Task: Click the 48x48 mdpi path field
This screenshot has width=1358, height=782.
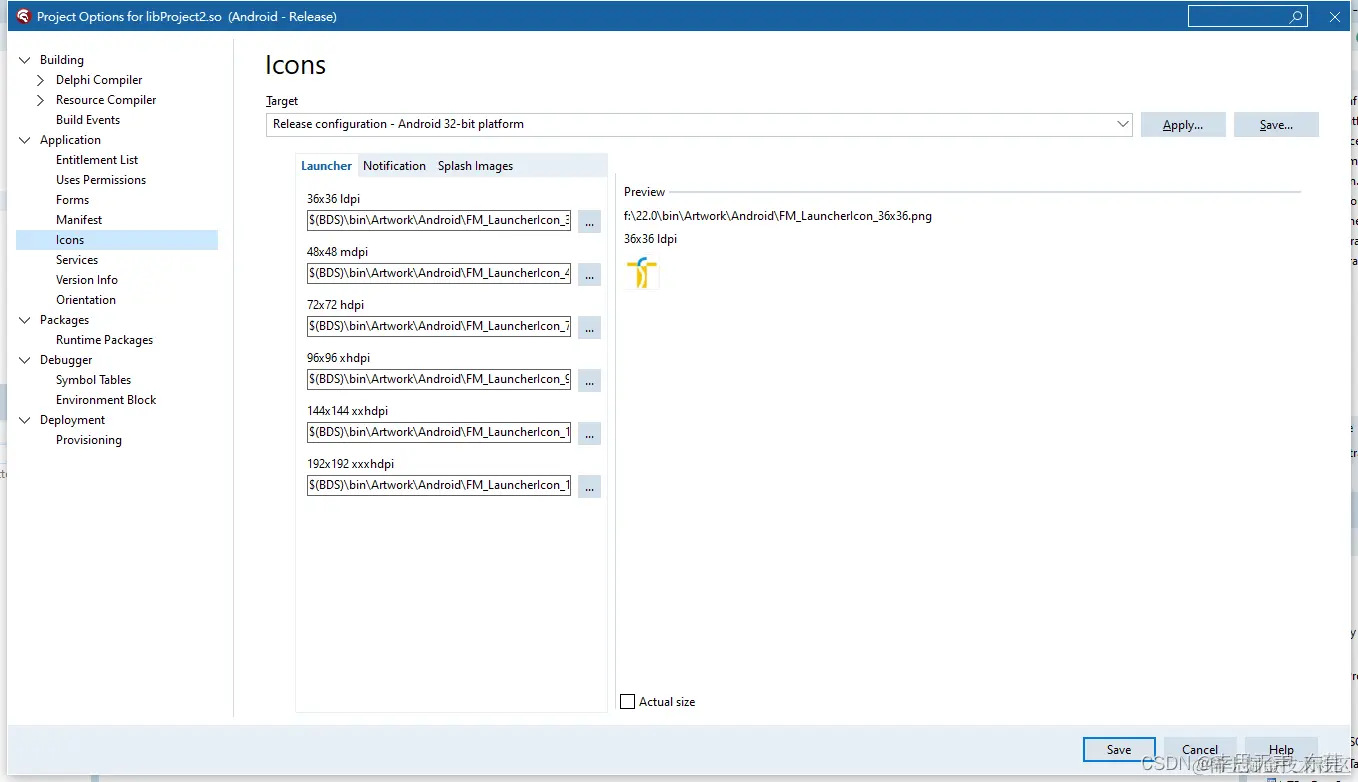Action: [x=439, y=273]
